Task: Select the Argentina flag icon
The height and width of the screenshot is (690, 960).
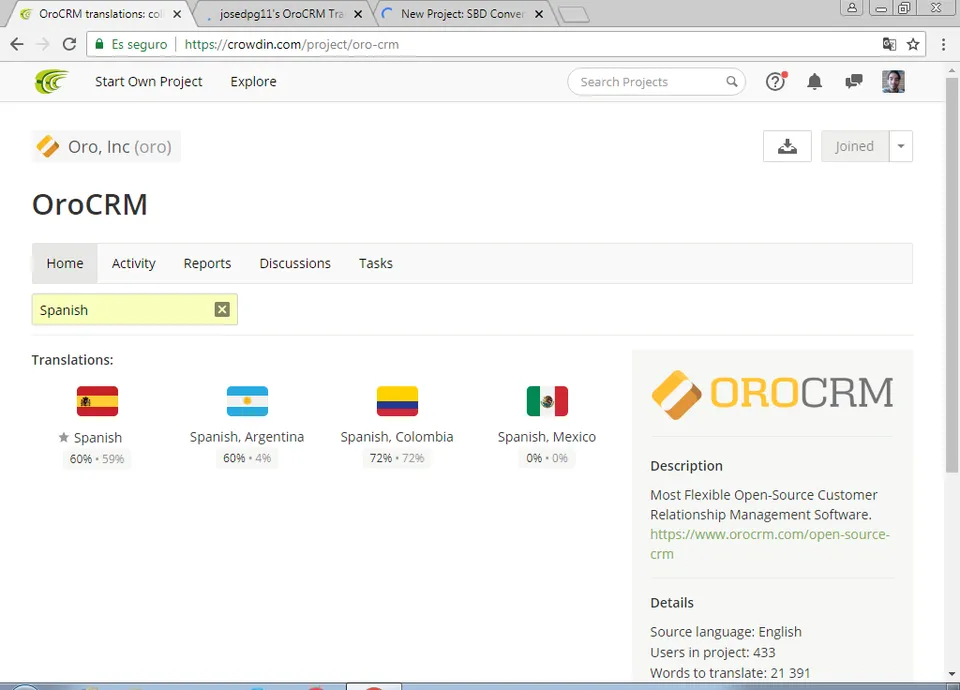Action: (247, 401)
